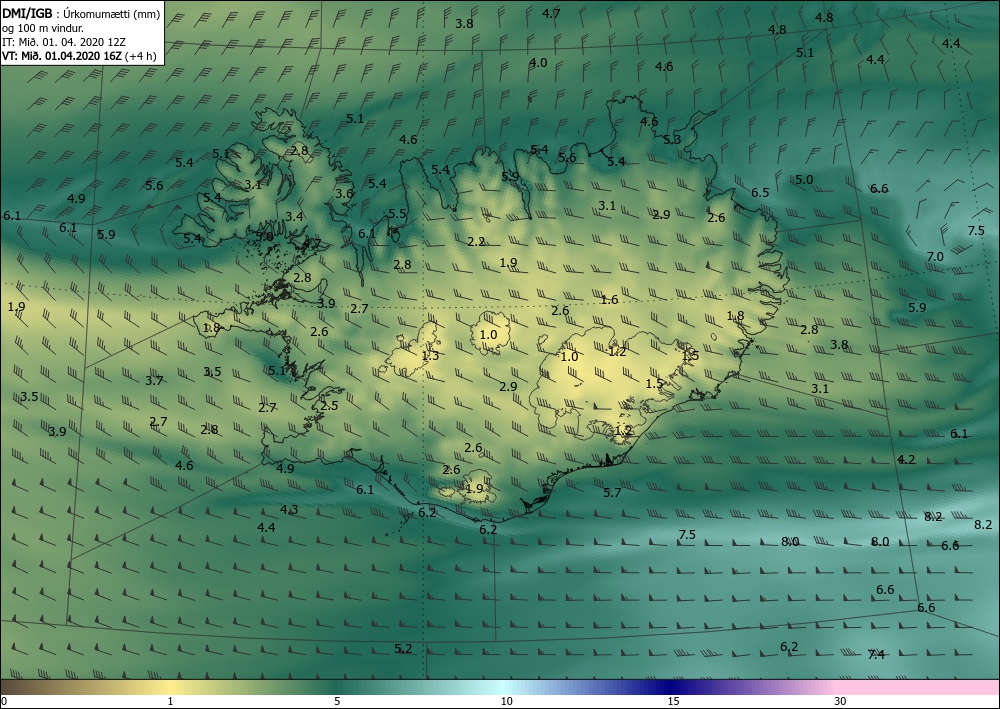Click the 3.6 precipitation value
The width and height of the screenshot is (1000, 709).
click(344, 194)
